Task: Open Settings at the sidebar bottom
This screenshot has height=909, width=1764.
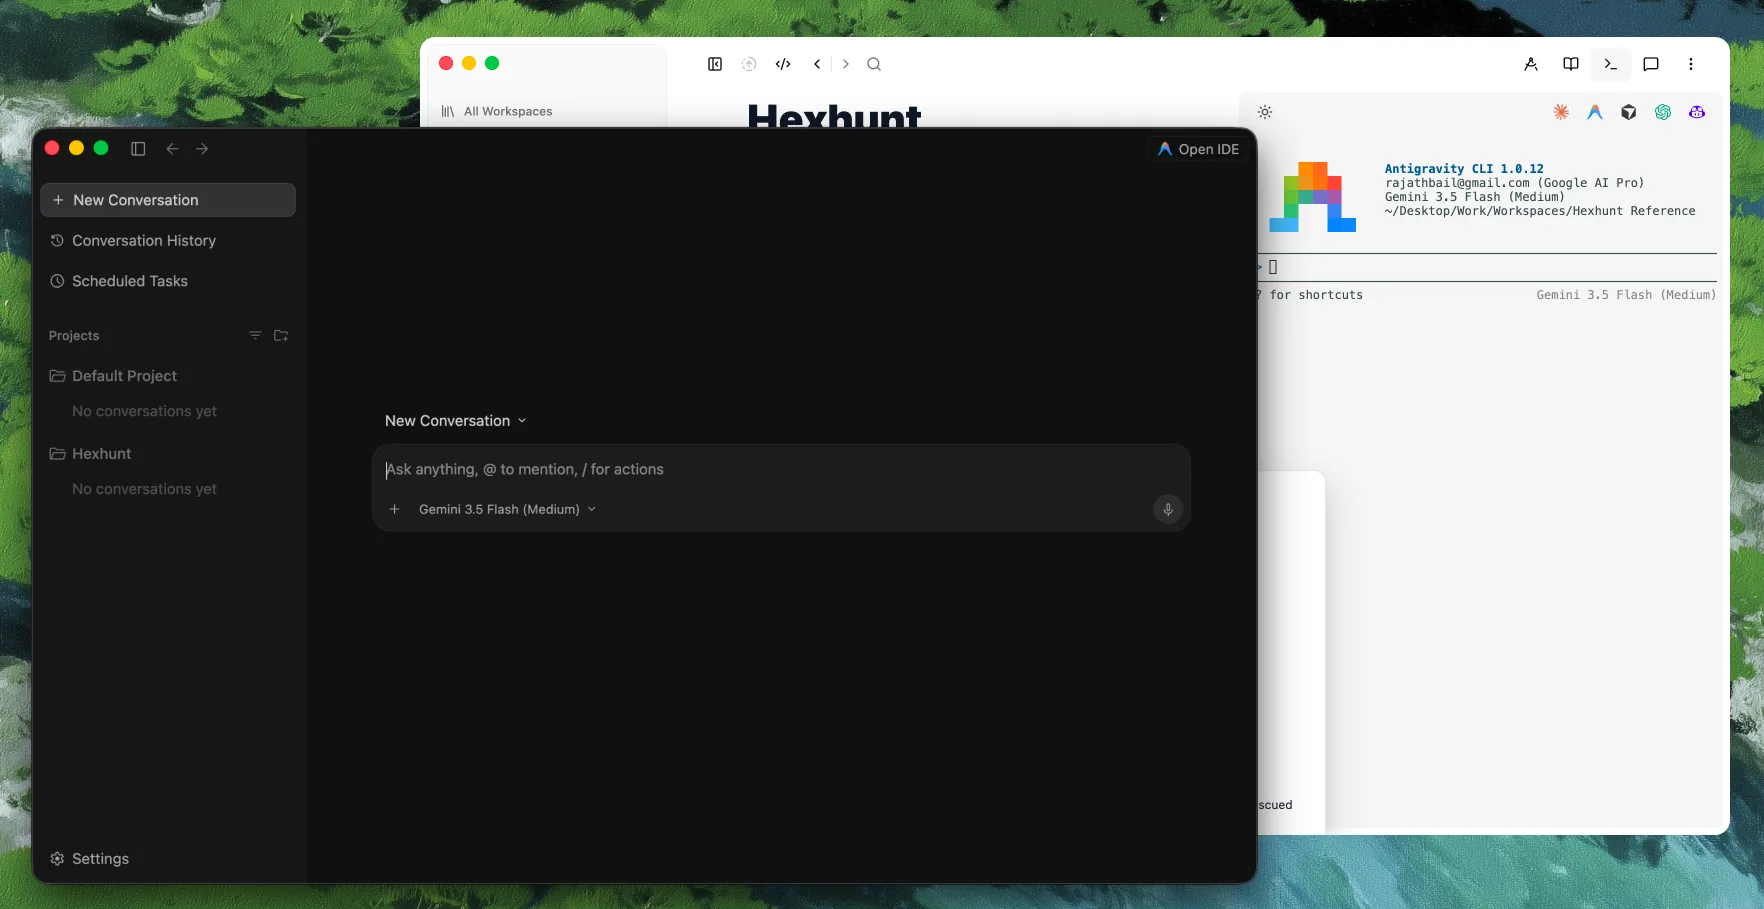Action: tap(90, 859)
